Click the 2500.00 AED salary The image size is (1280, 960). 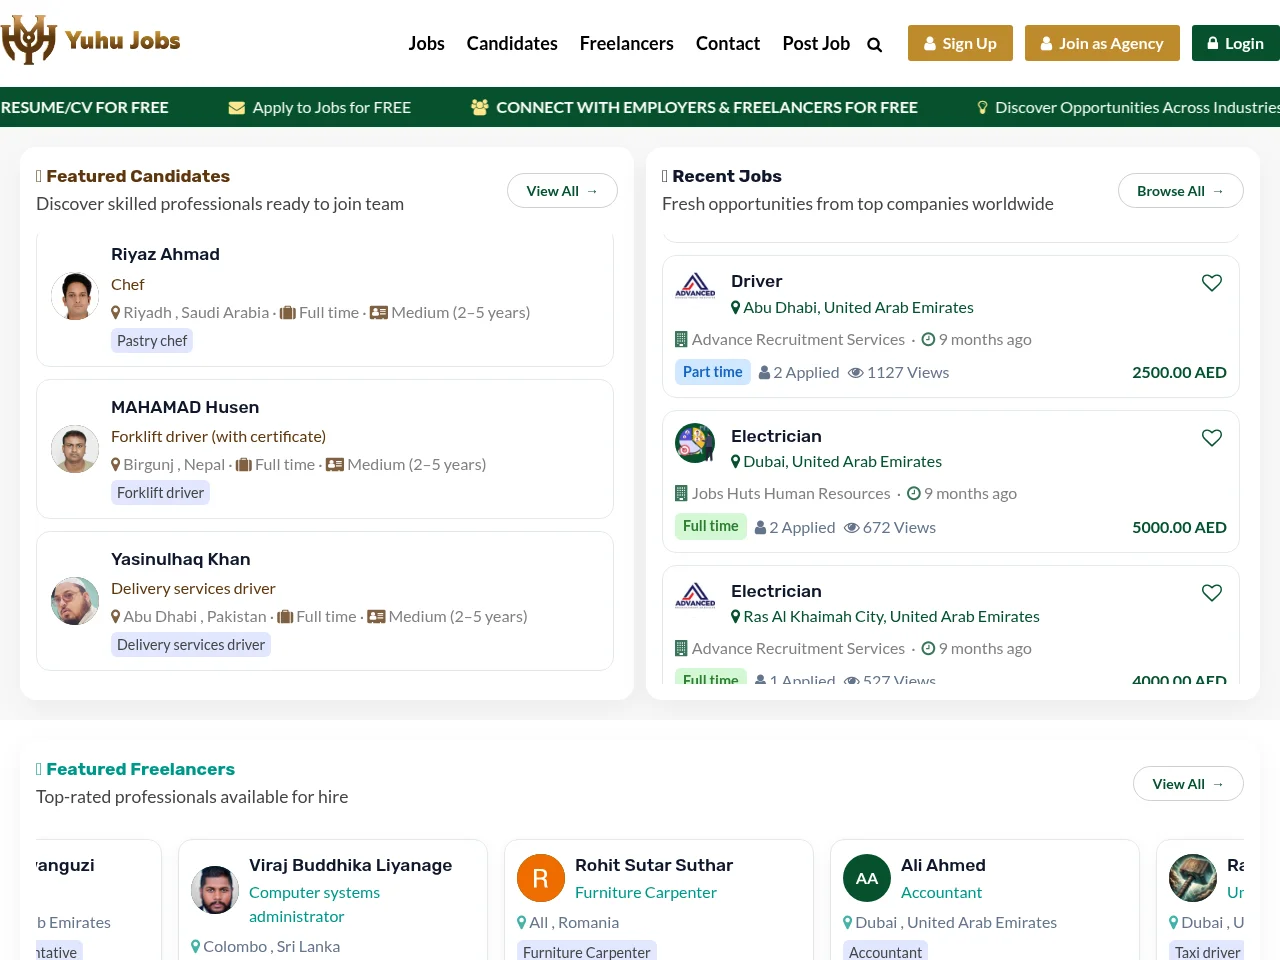pyautogui.click(x=1179, y=373)
